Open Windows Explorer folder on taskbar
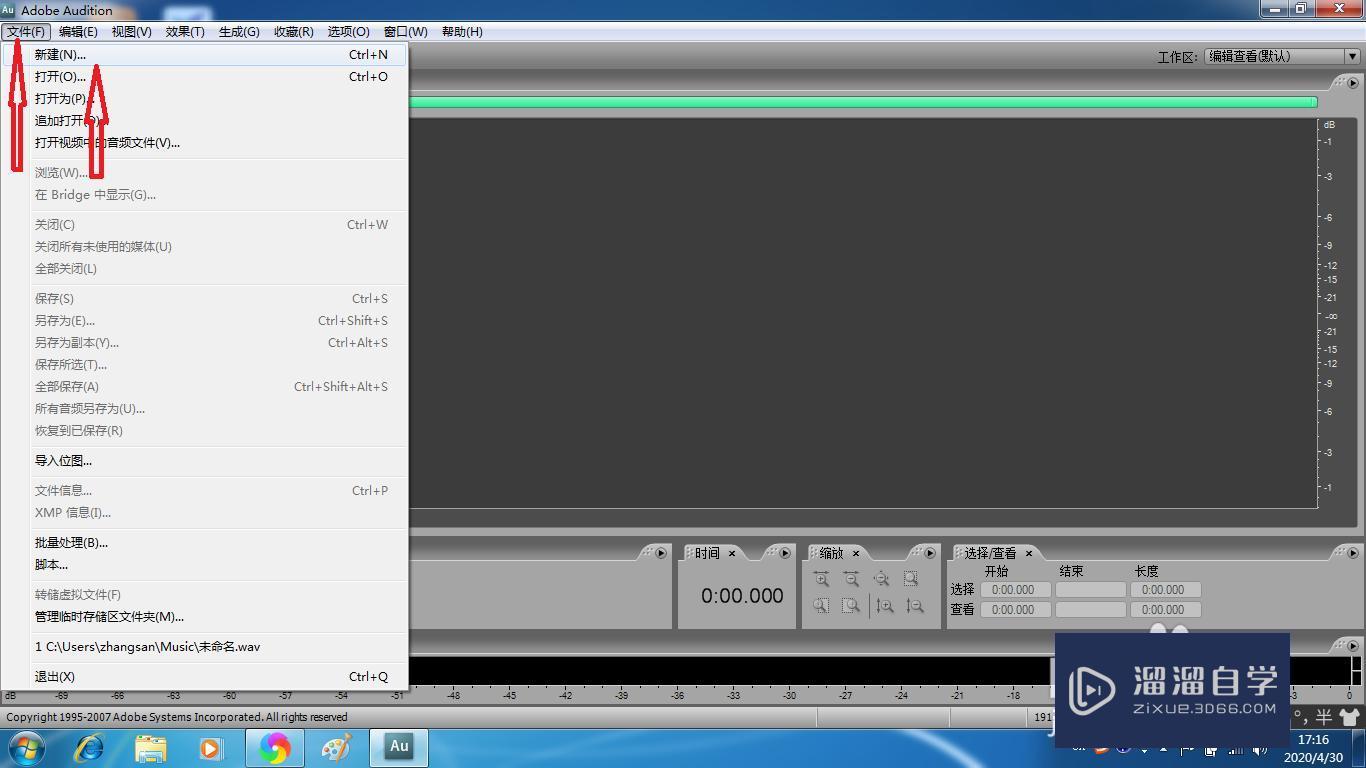 [x=151, y=747]
